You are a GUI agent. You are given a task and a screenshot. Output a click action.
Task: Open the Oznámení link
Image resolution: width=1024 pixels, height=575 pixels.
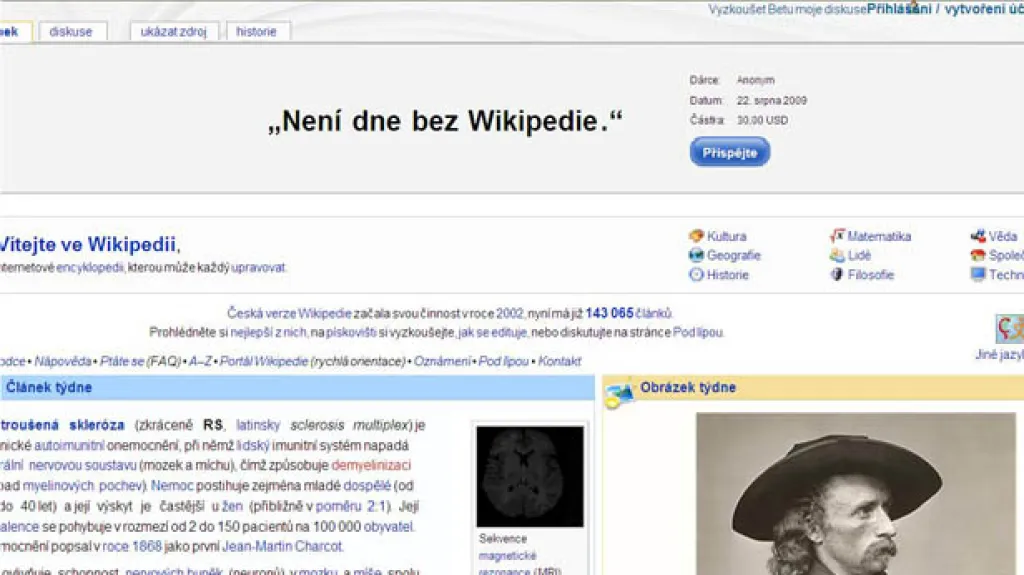(442, 361)
